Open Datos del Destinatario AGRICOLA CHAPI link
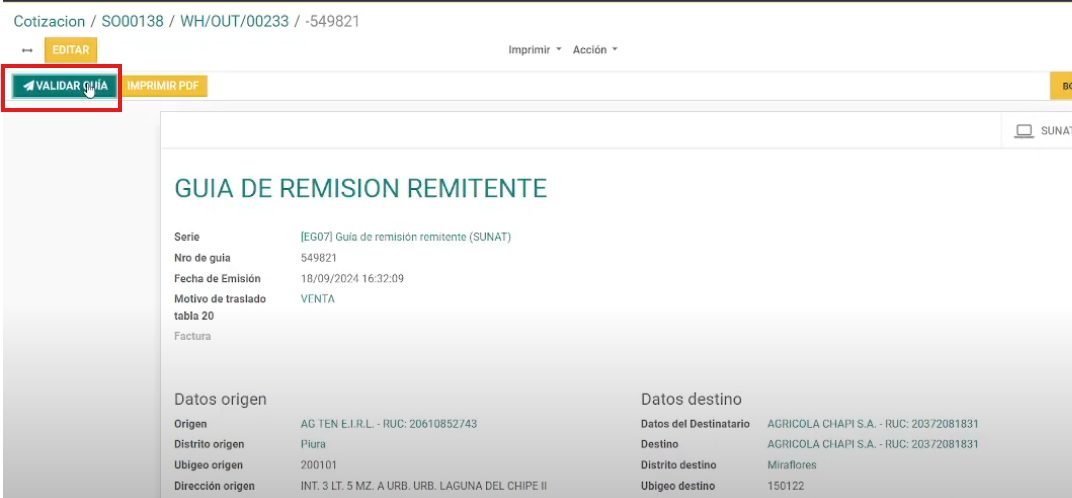The height and width of the screenshot is (498, 1072). coord(873,424)
